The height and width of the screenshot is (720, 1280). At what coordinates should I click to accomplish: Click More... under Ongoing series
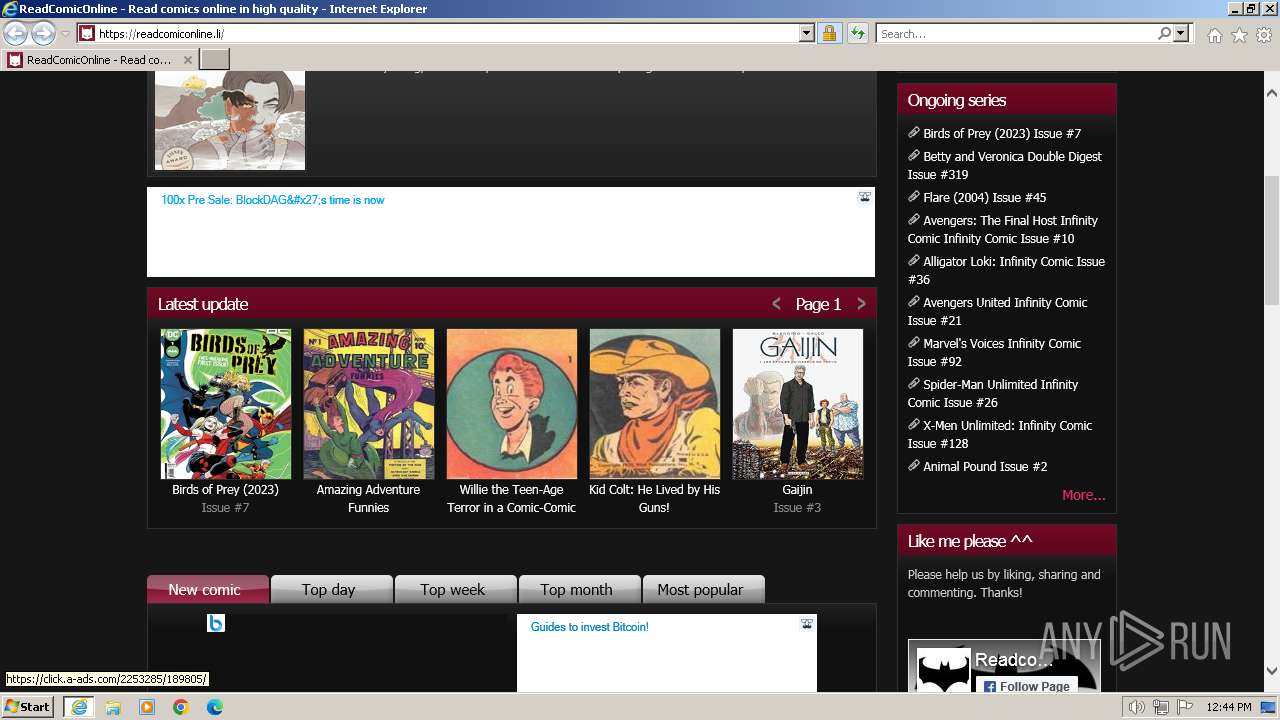1083,495
